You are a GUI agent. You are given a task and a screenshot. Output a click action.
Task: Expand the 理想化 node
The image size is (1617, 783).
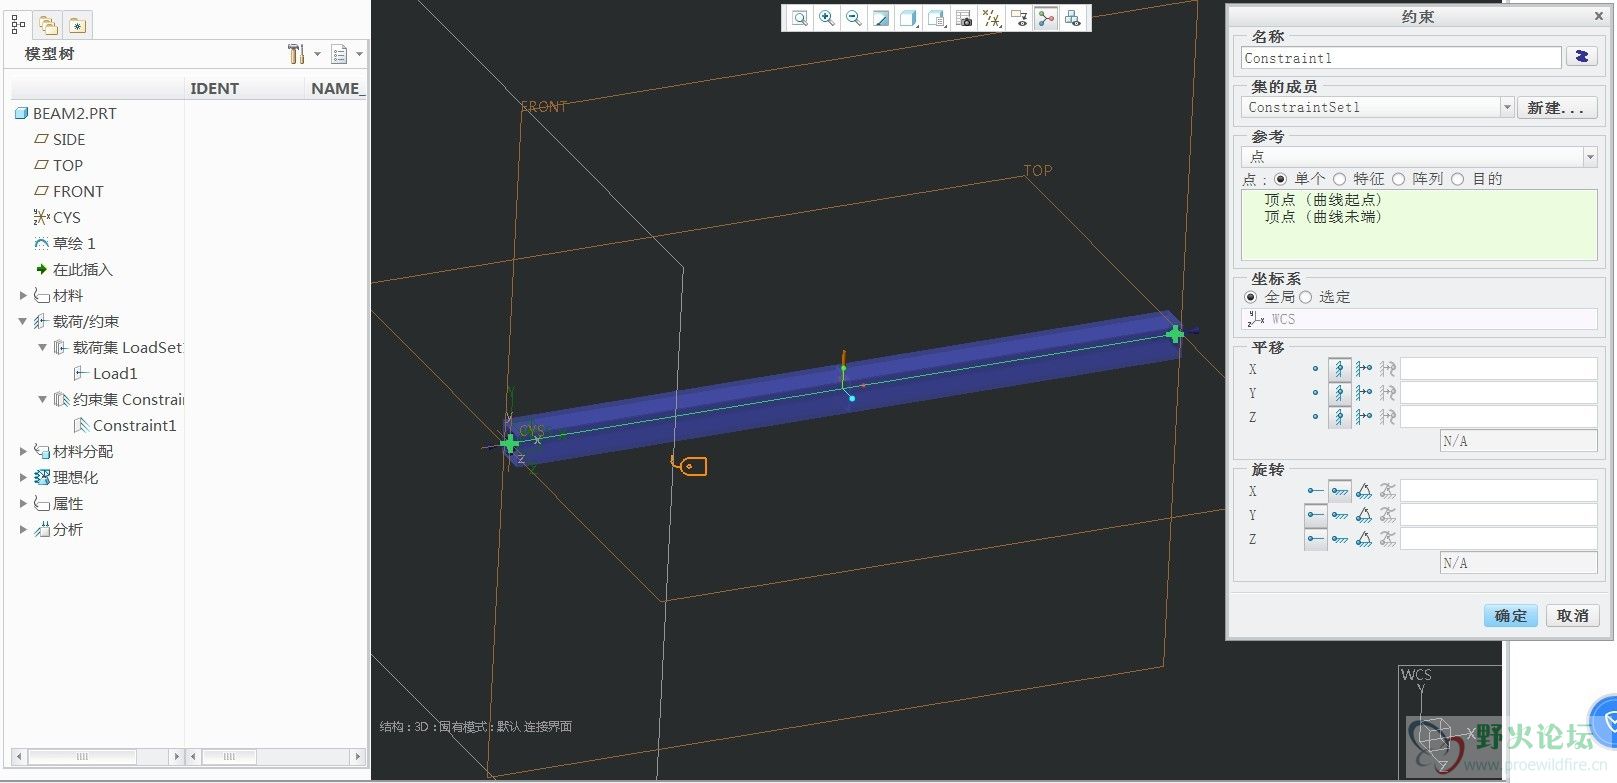(x=23, y=477)
